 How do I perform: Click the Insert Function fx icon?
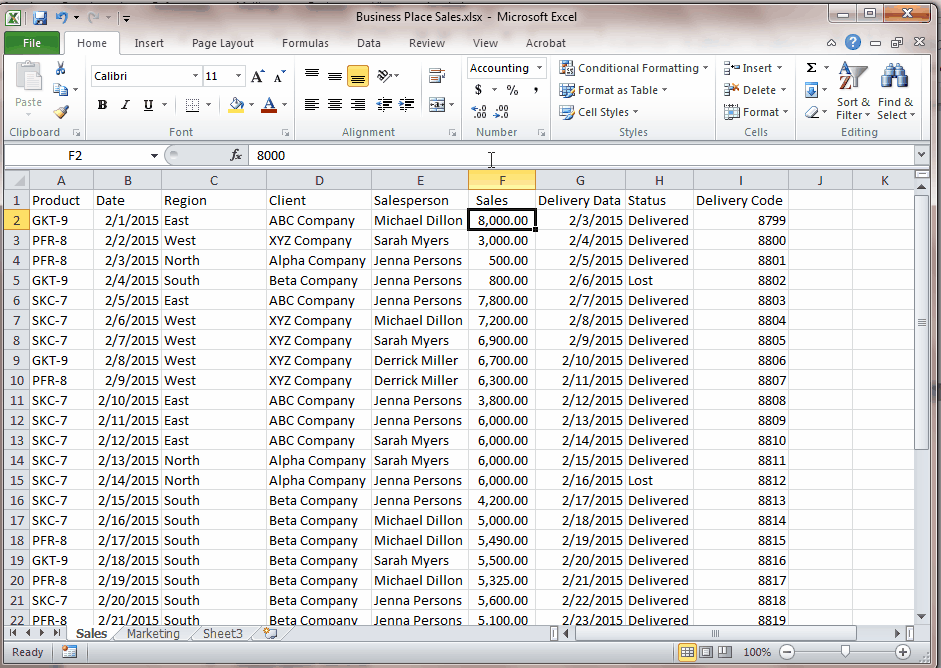pos(236,155)
